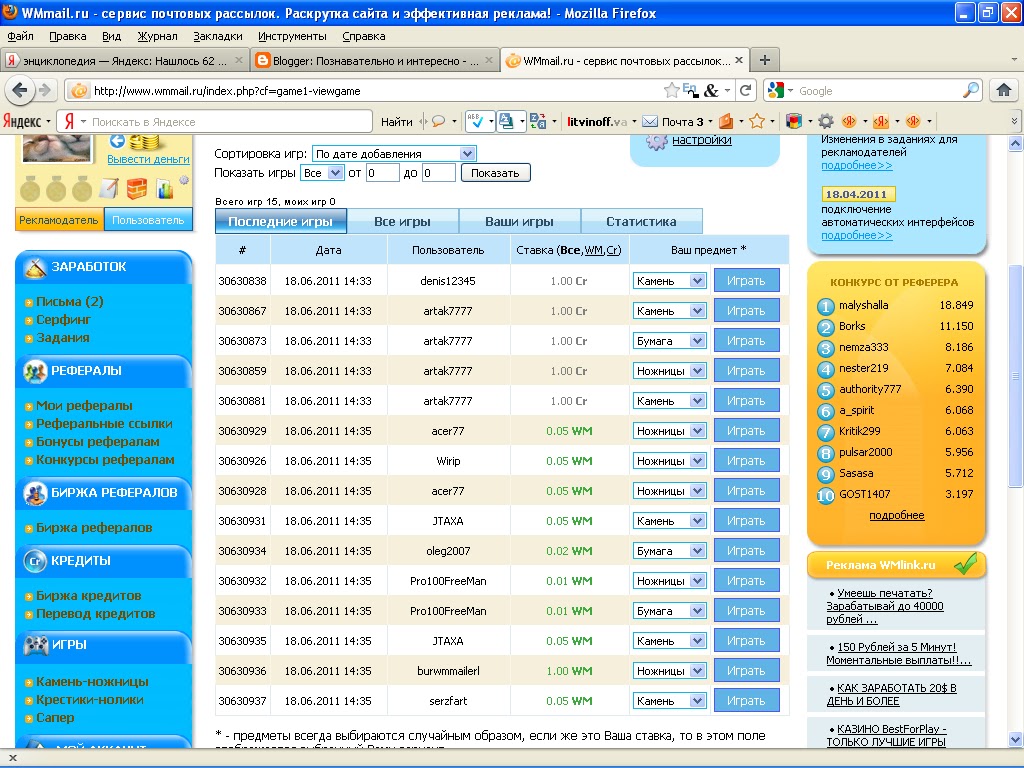Click the gamepad icon beside ИГРЫ
This screenshot has height=768, width=1024.
(35, 645)
